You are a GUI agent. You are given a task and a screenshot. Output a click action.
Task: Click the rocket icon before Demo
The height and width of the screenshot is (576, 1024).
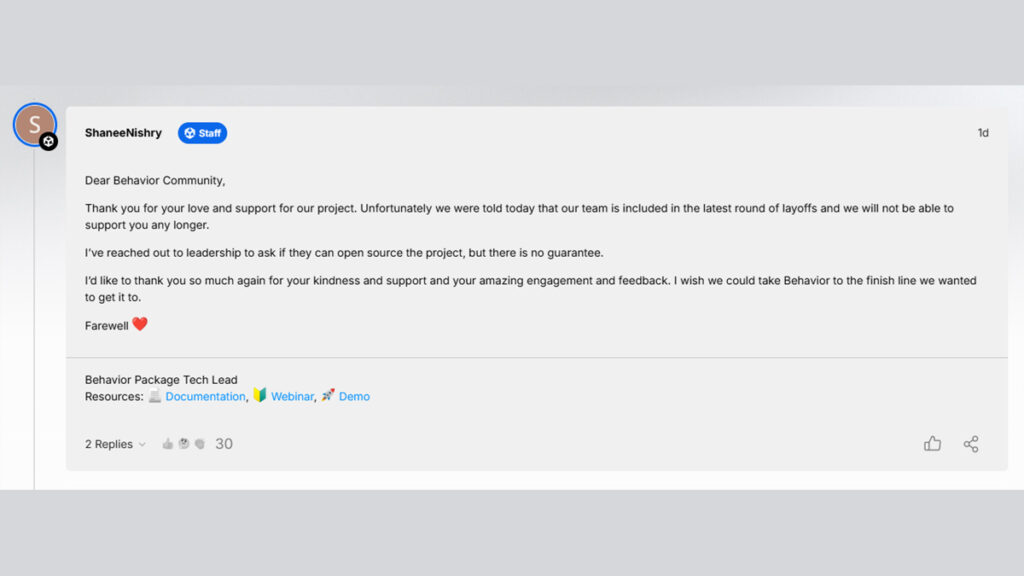coord(328,396)
